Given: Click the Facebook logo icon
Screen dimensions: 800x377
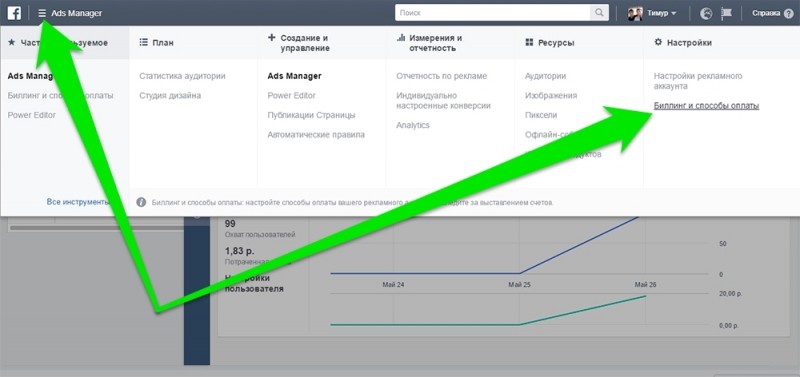Looking at the screenshot, I should [14, 13].
